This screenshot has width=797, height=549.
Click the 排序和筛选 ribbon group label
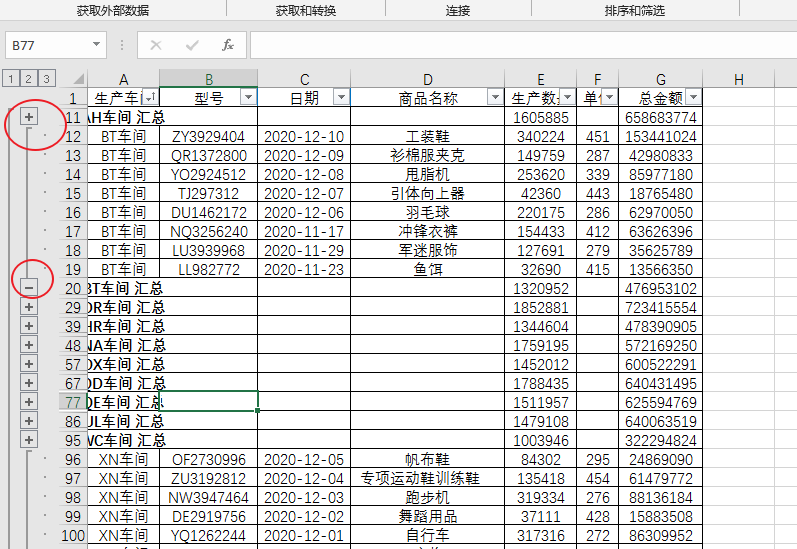pyautogui.click(x=635, y=10)
